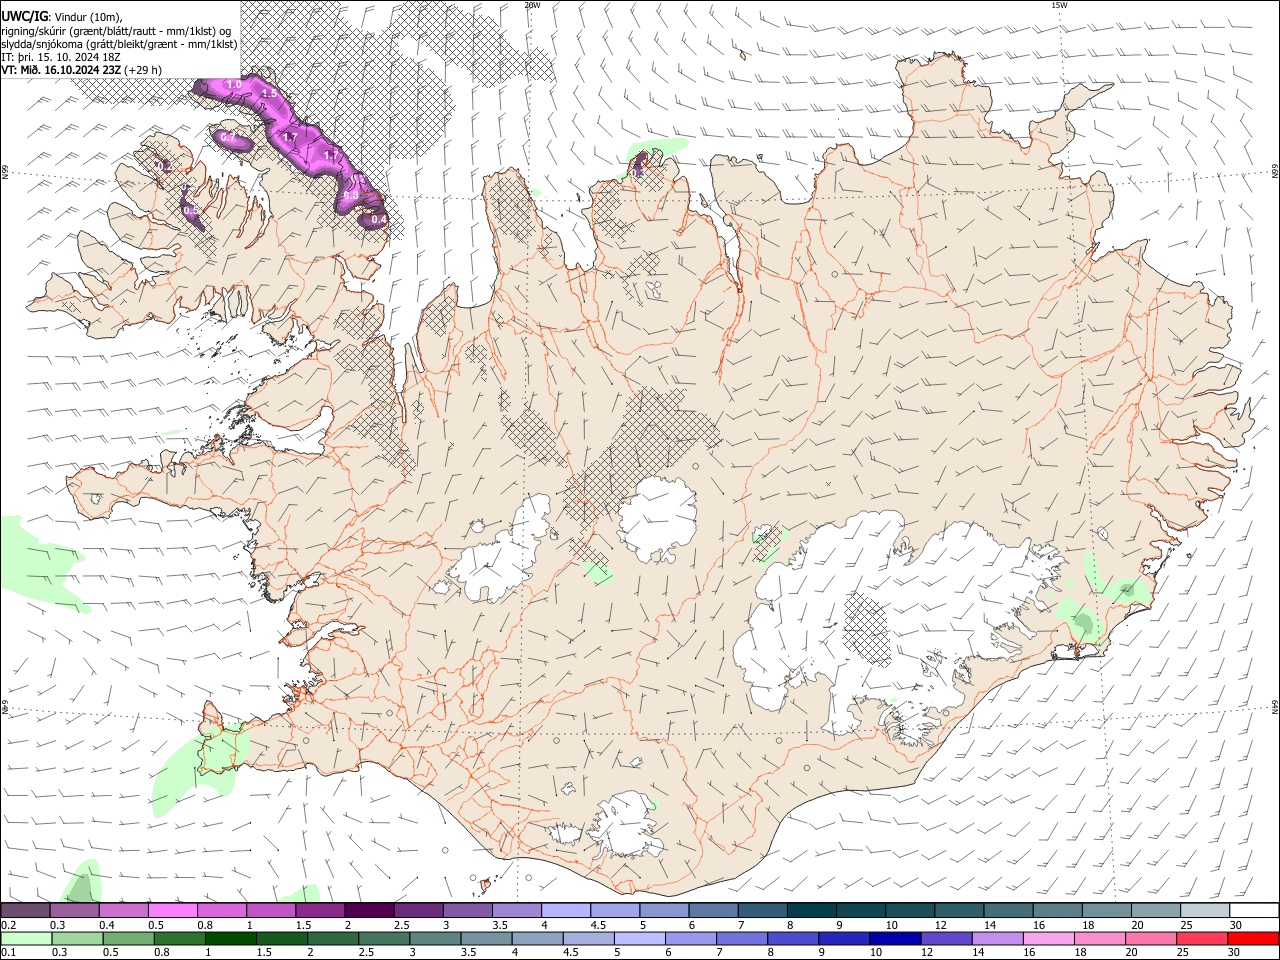Select the bright red rain swatch at 30
Viewport: 1280px width, 960px height.
point(1253,938)
